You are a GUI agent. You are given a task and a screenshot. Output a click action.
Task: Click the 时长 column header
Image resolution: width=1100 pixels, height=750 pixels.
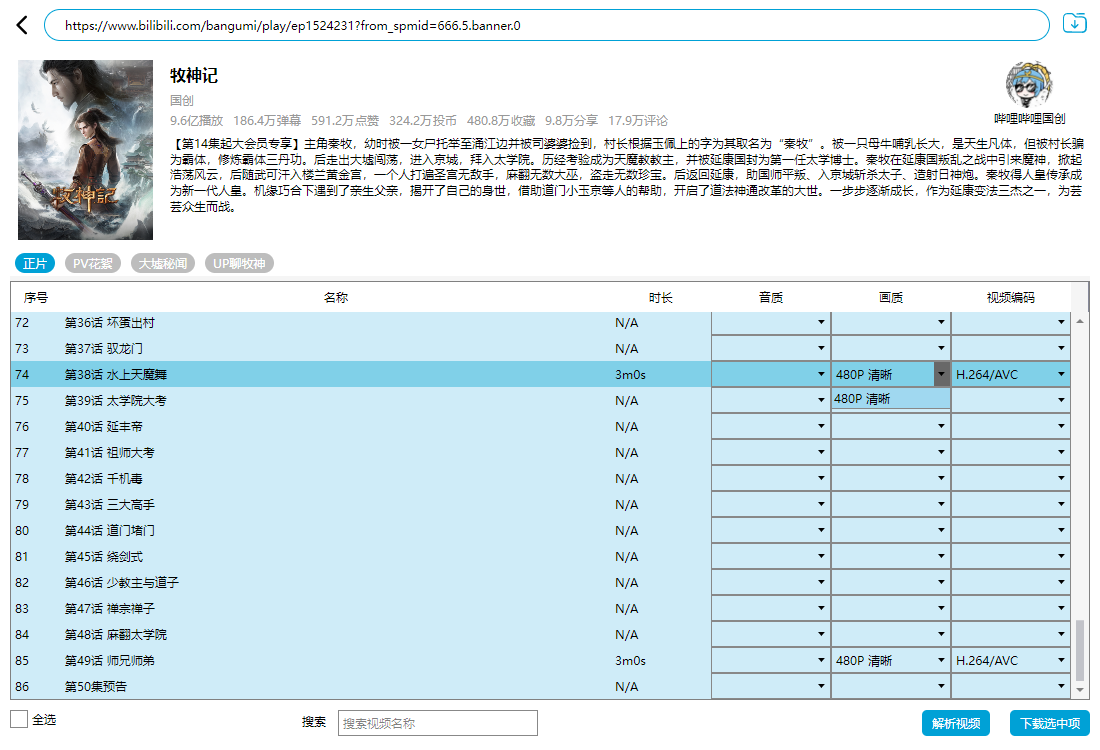[x=660, y=298]
